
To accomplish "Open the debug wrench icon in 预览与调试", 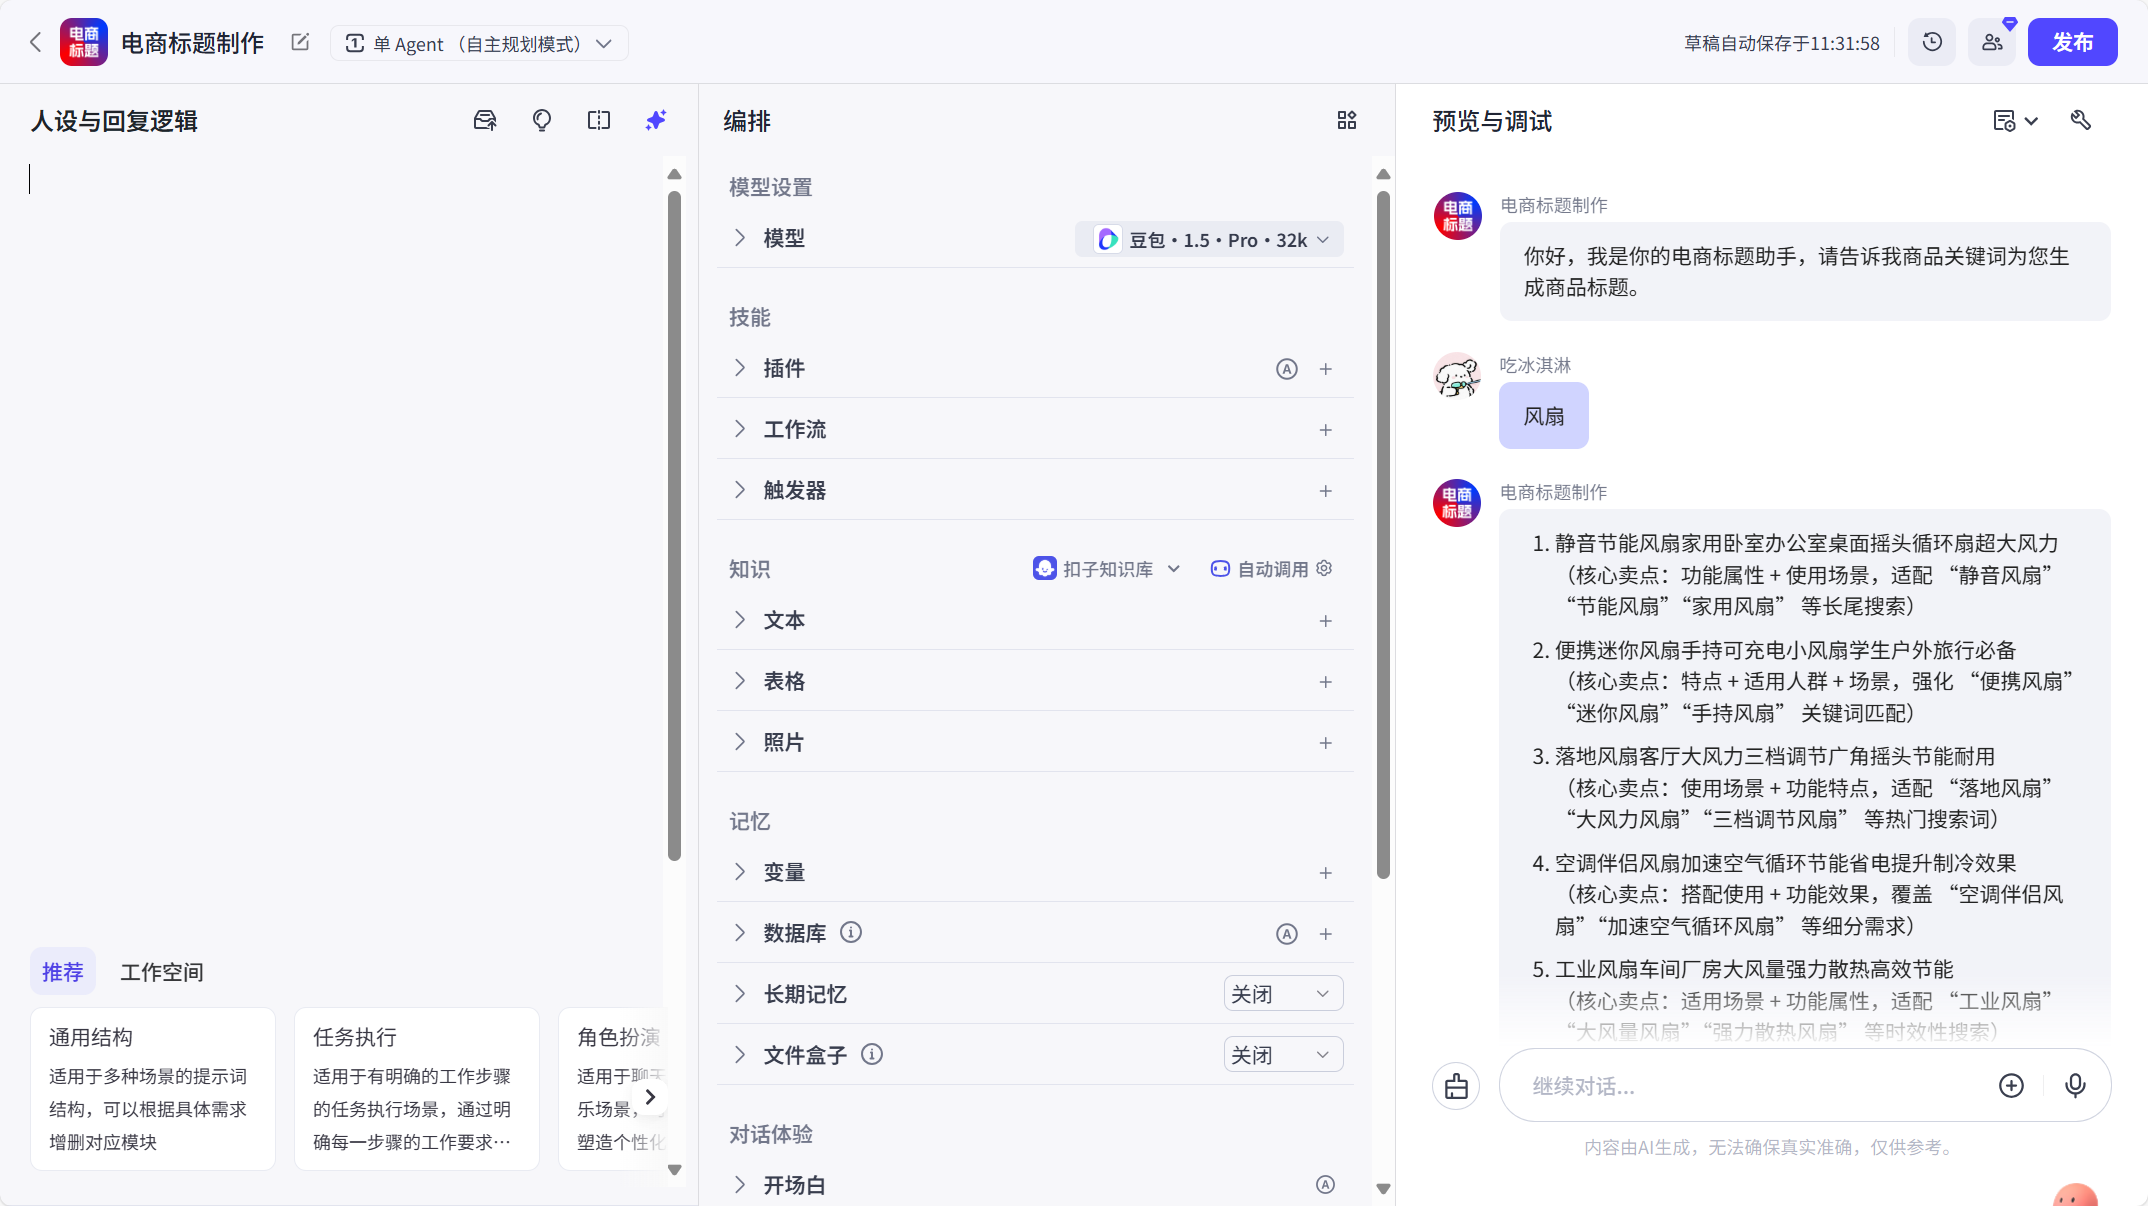I will point(2081,119).
